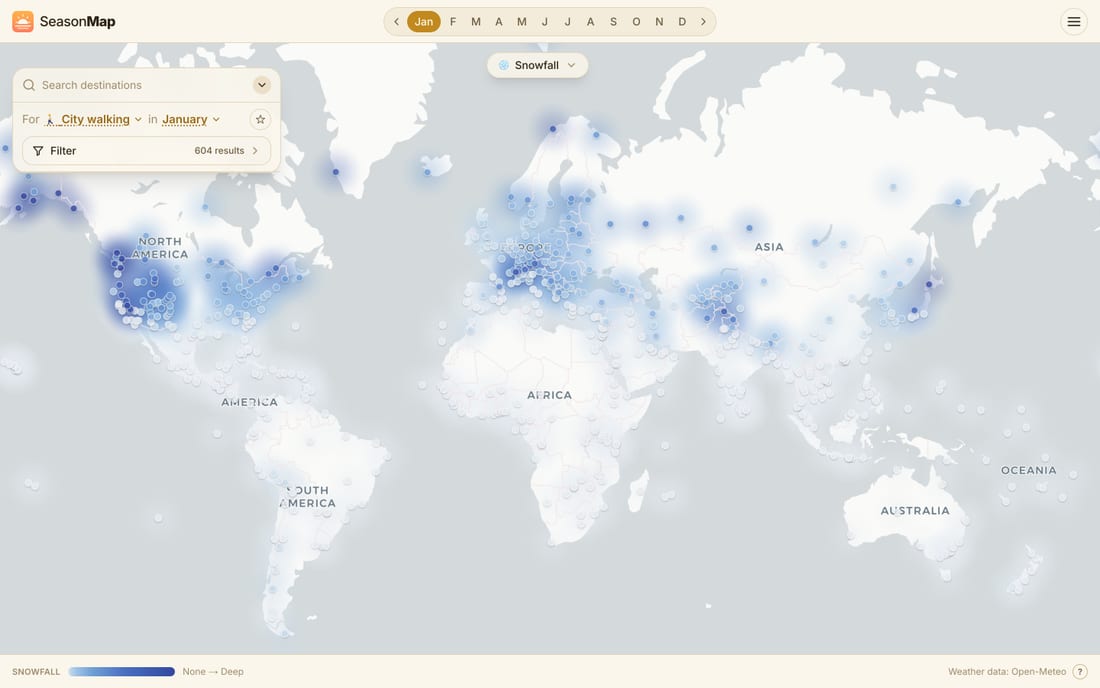This screenshot has height=688, width=1100.
Task: Open the help question mark icon
Action: (1080, 671)
